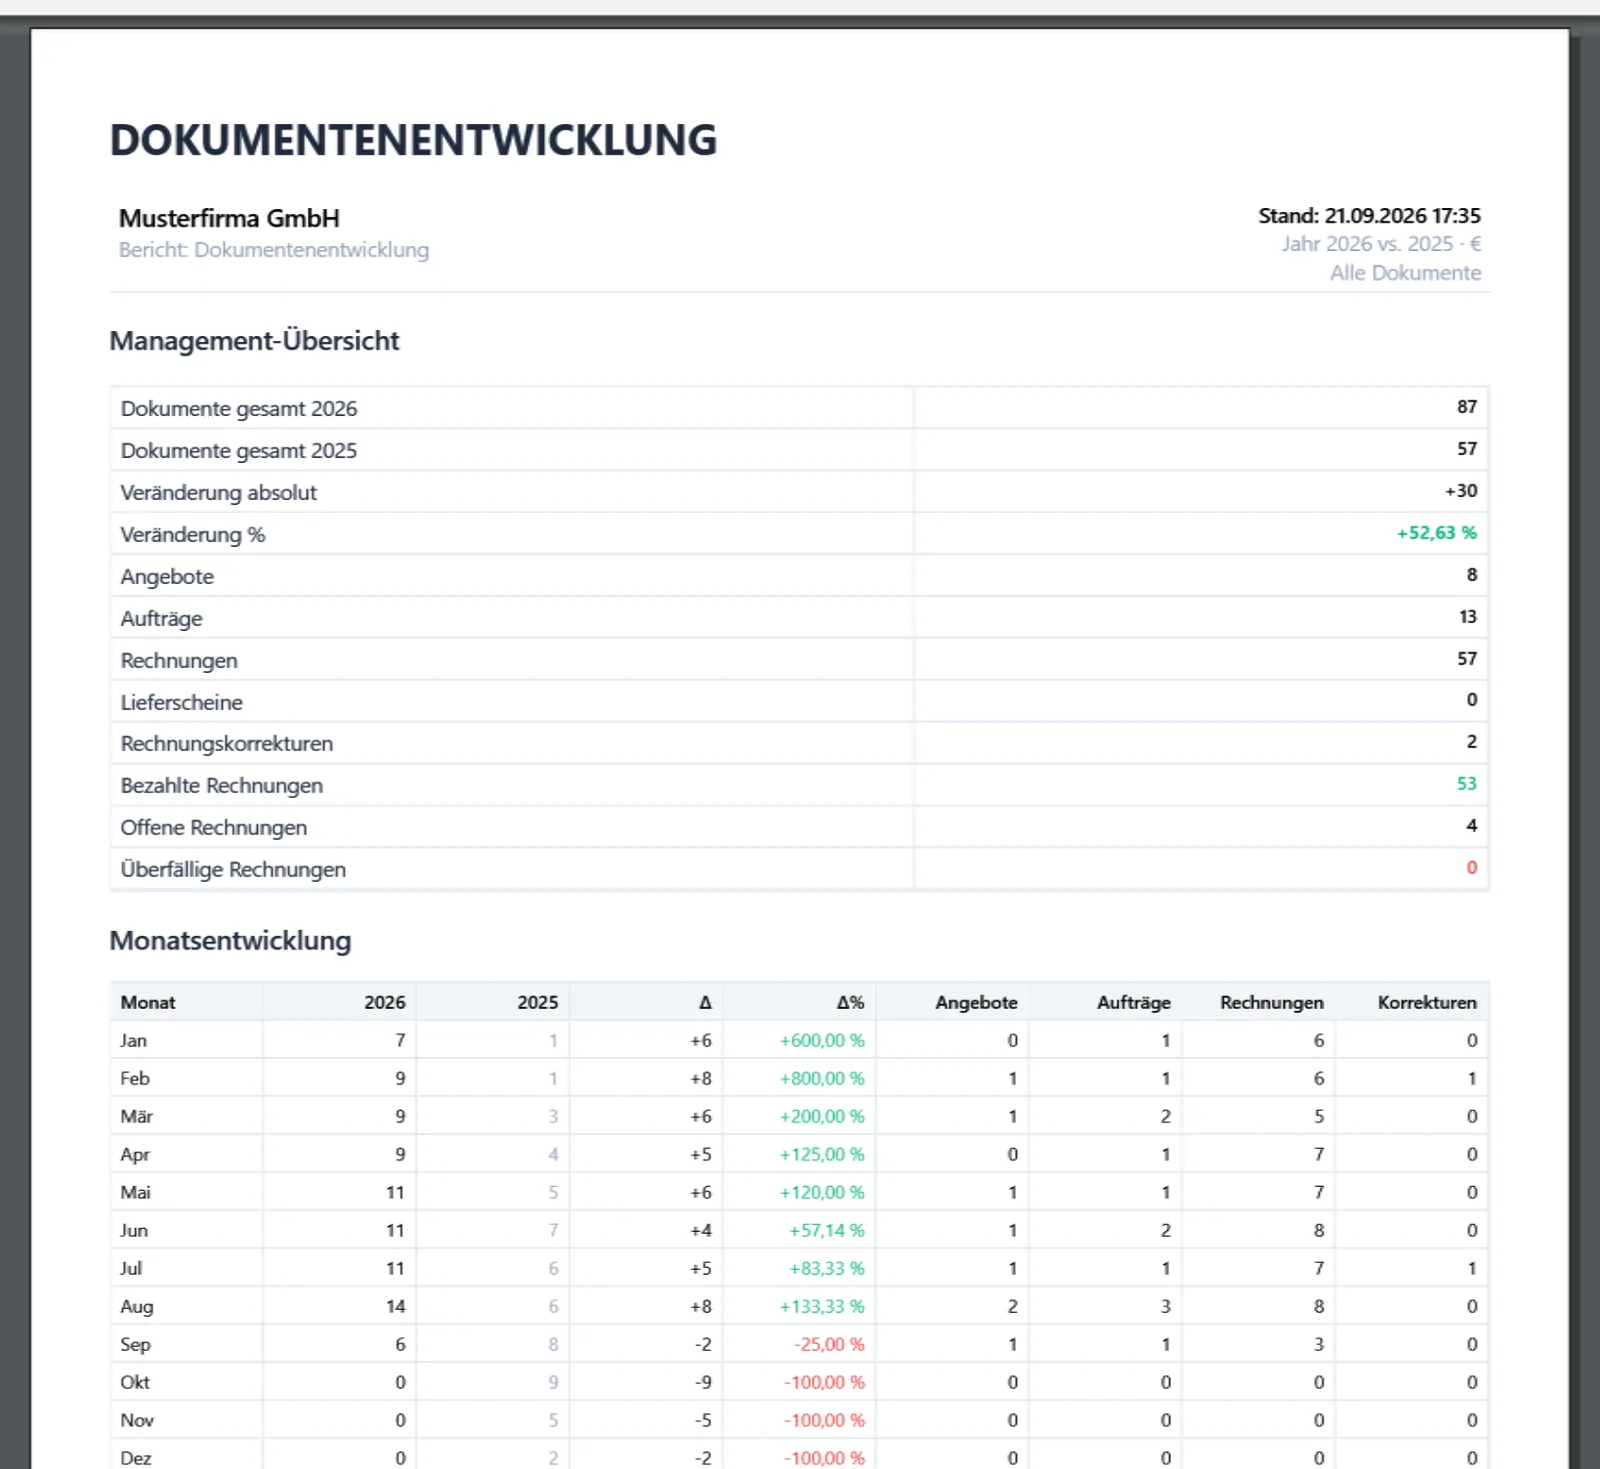
Task: Click the Angebote row in the overview
Action: pyautogui.click(x=799, y=576)
